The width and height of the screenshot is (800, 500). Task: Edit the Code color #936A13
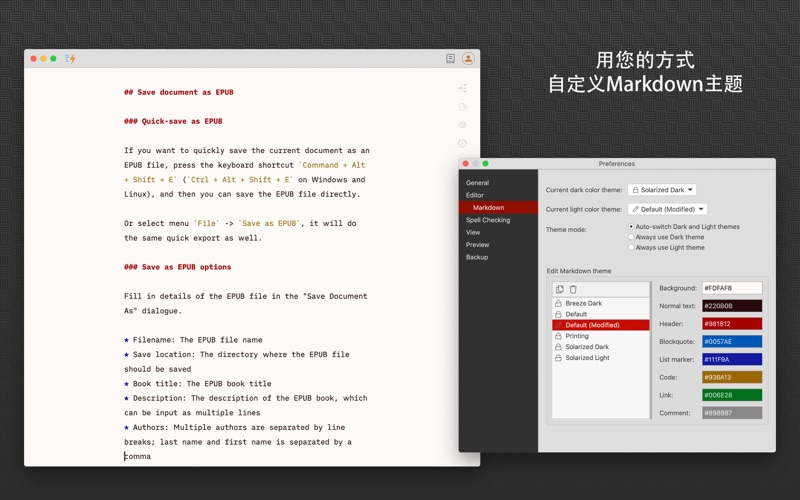tap(732, 377)
